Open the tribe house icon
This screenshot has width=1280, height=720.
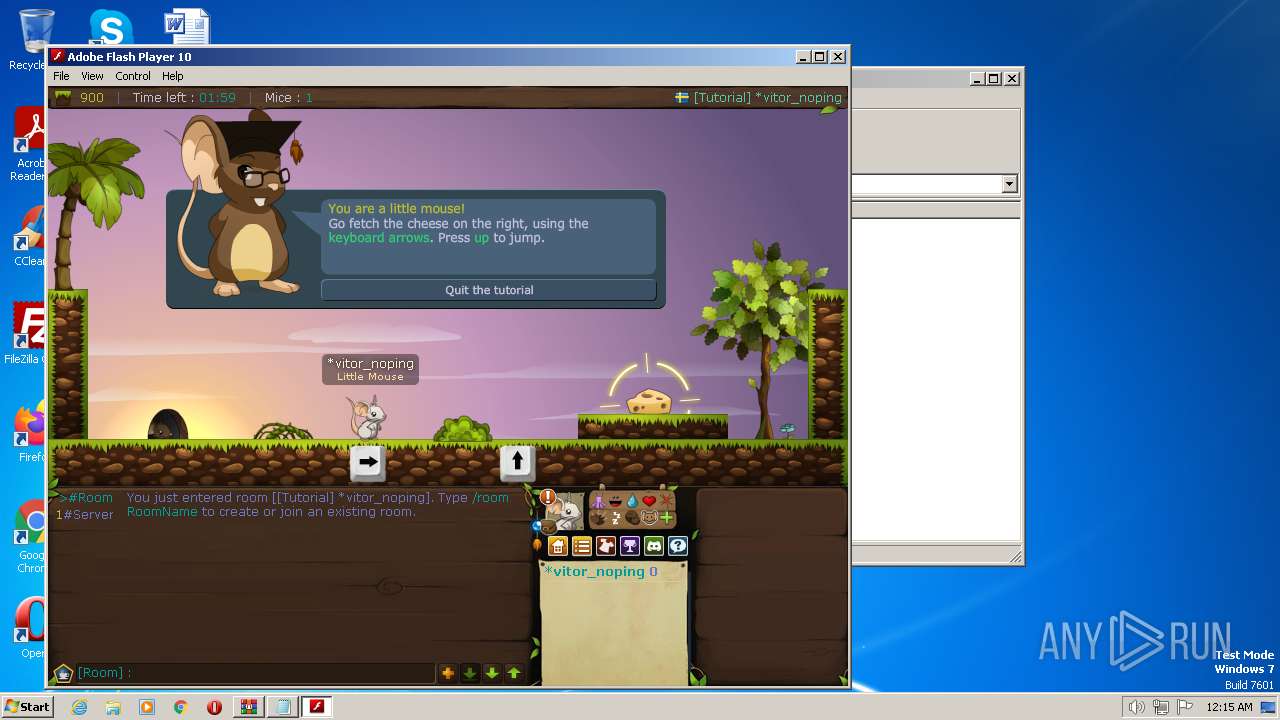[558, 546]
